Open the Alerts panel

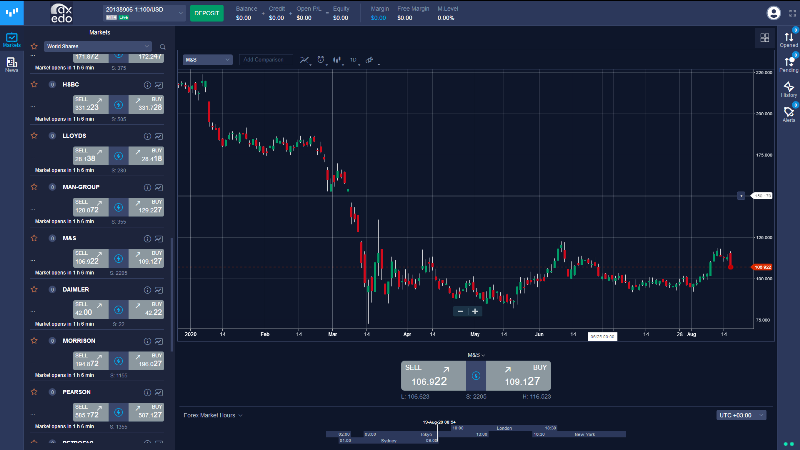788,114
